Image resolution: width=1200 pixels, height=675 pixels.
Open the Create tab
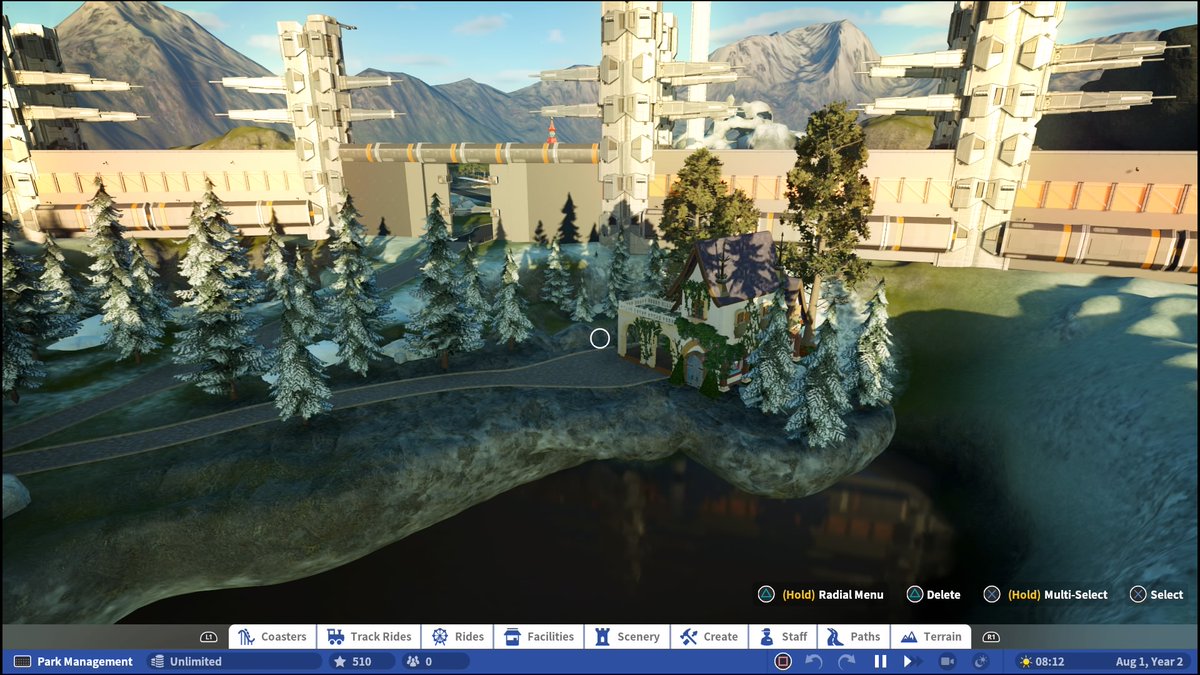(x=709, y=636)
